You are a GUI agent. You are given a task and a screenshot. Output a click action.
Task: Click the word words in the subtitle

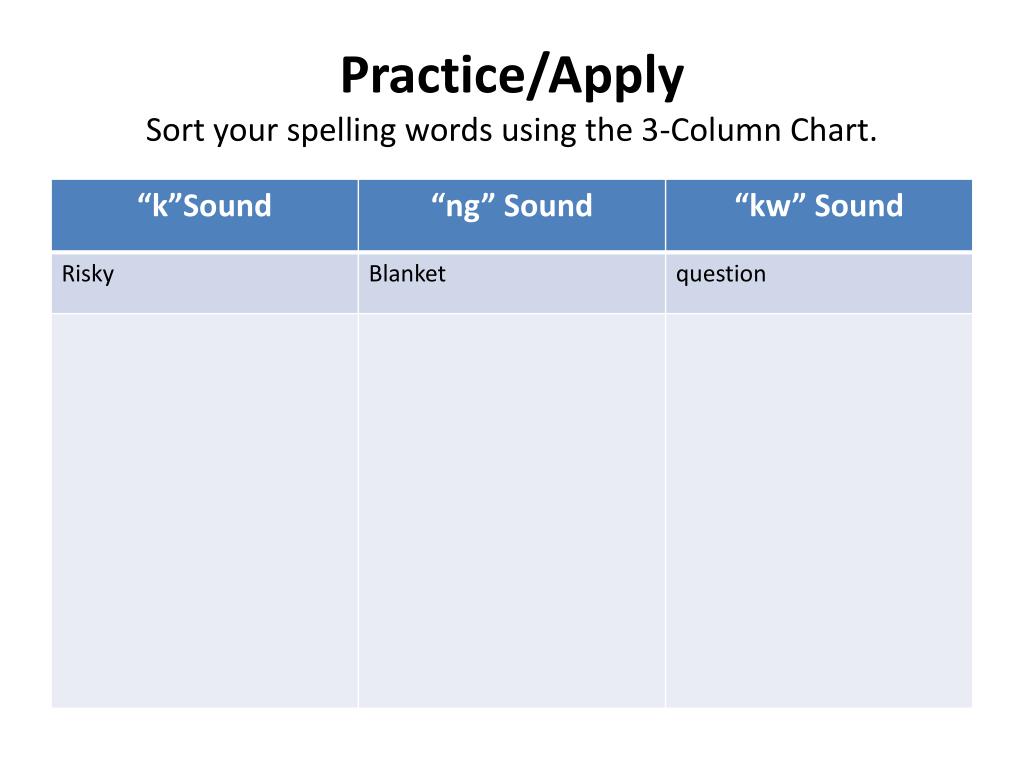tap(449, 130)
